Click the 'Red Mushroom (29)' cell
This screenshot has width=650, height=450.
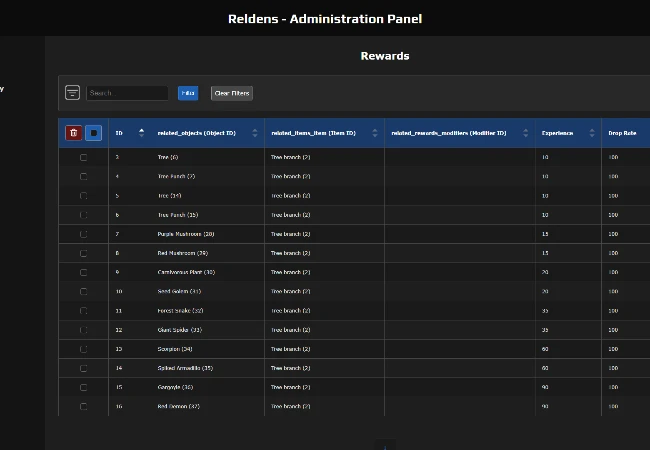click(183, 253)
